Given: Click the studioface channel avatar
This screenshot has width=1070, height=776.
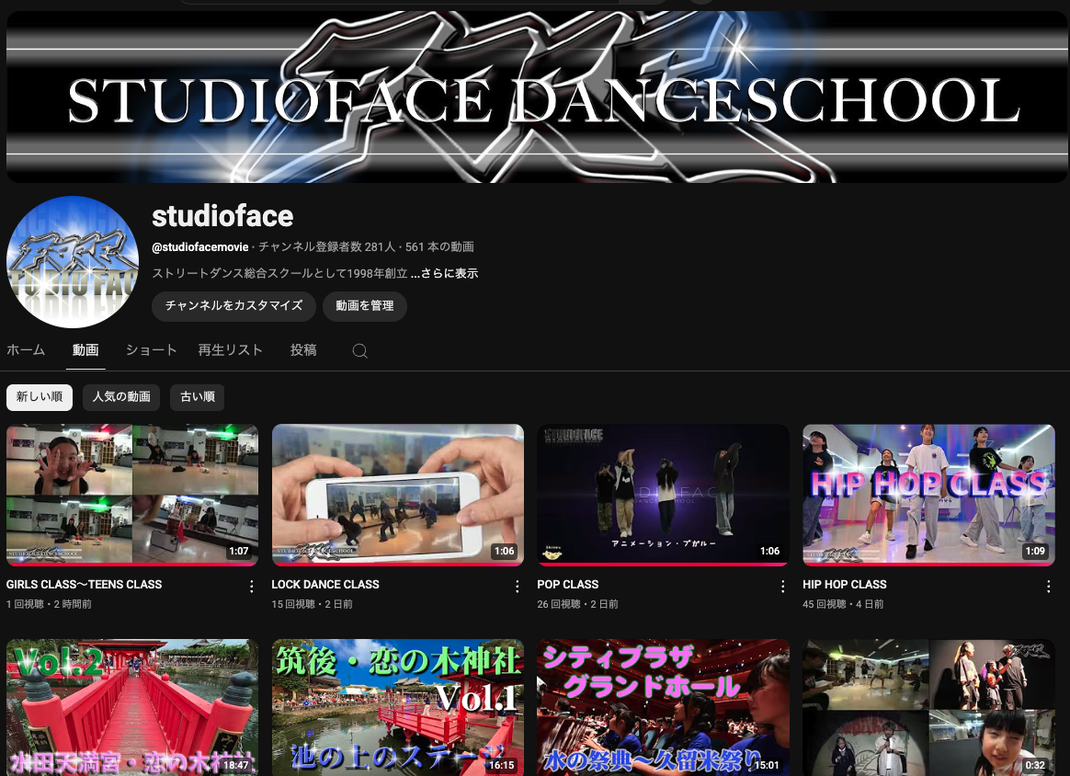Looking at the screenshot, I should tap(72, 262).
